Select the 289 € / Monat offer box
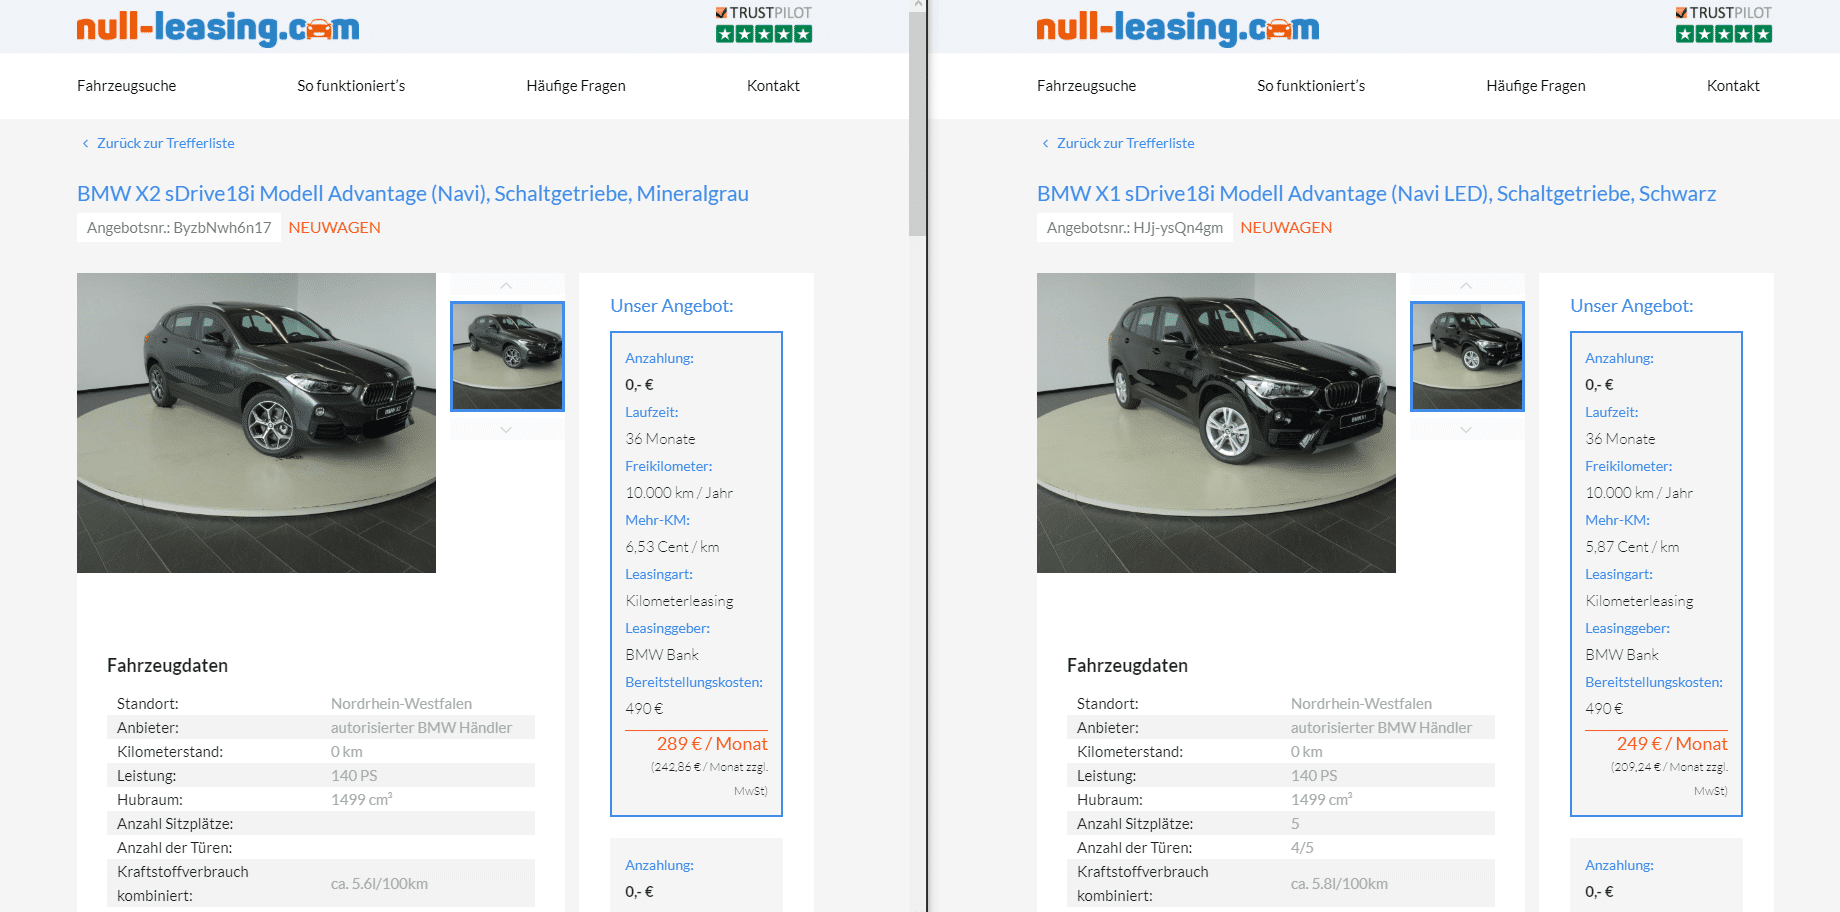 pyautogui.click(x=696, y=574)
